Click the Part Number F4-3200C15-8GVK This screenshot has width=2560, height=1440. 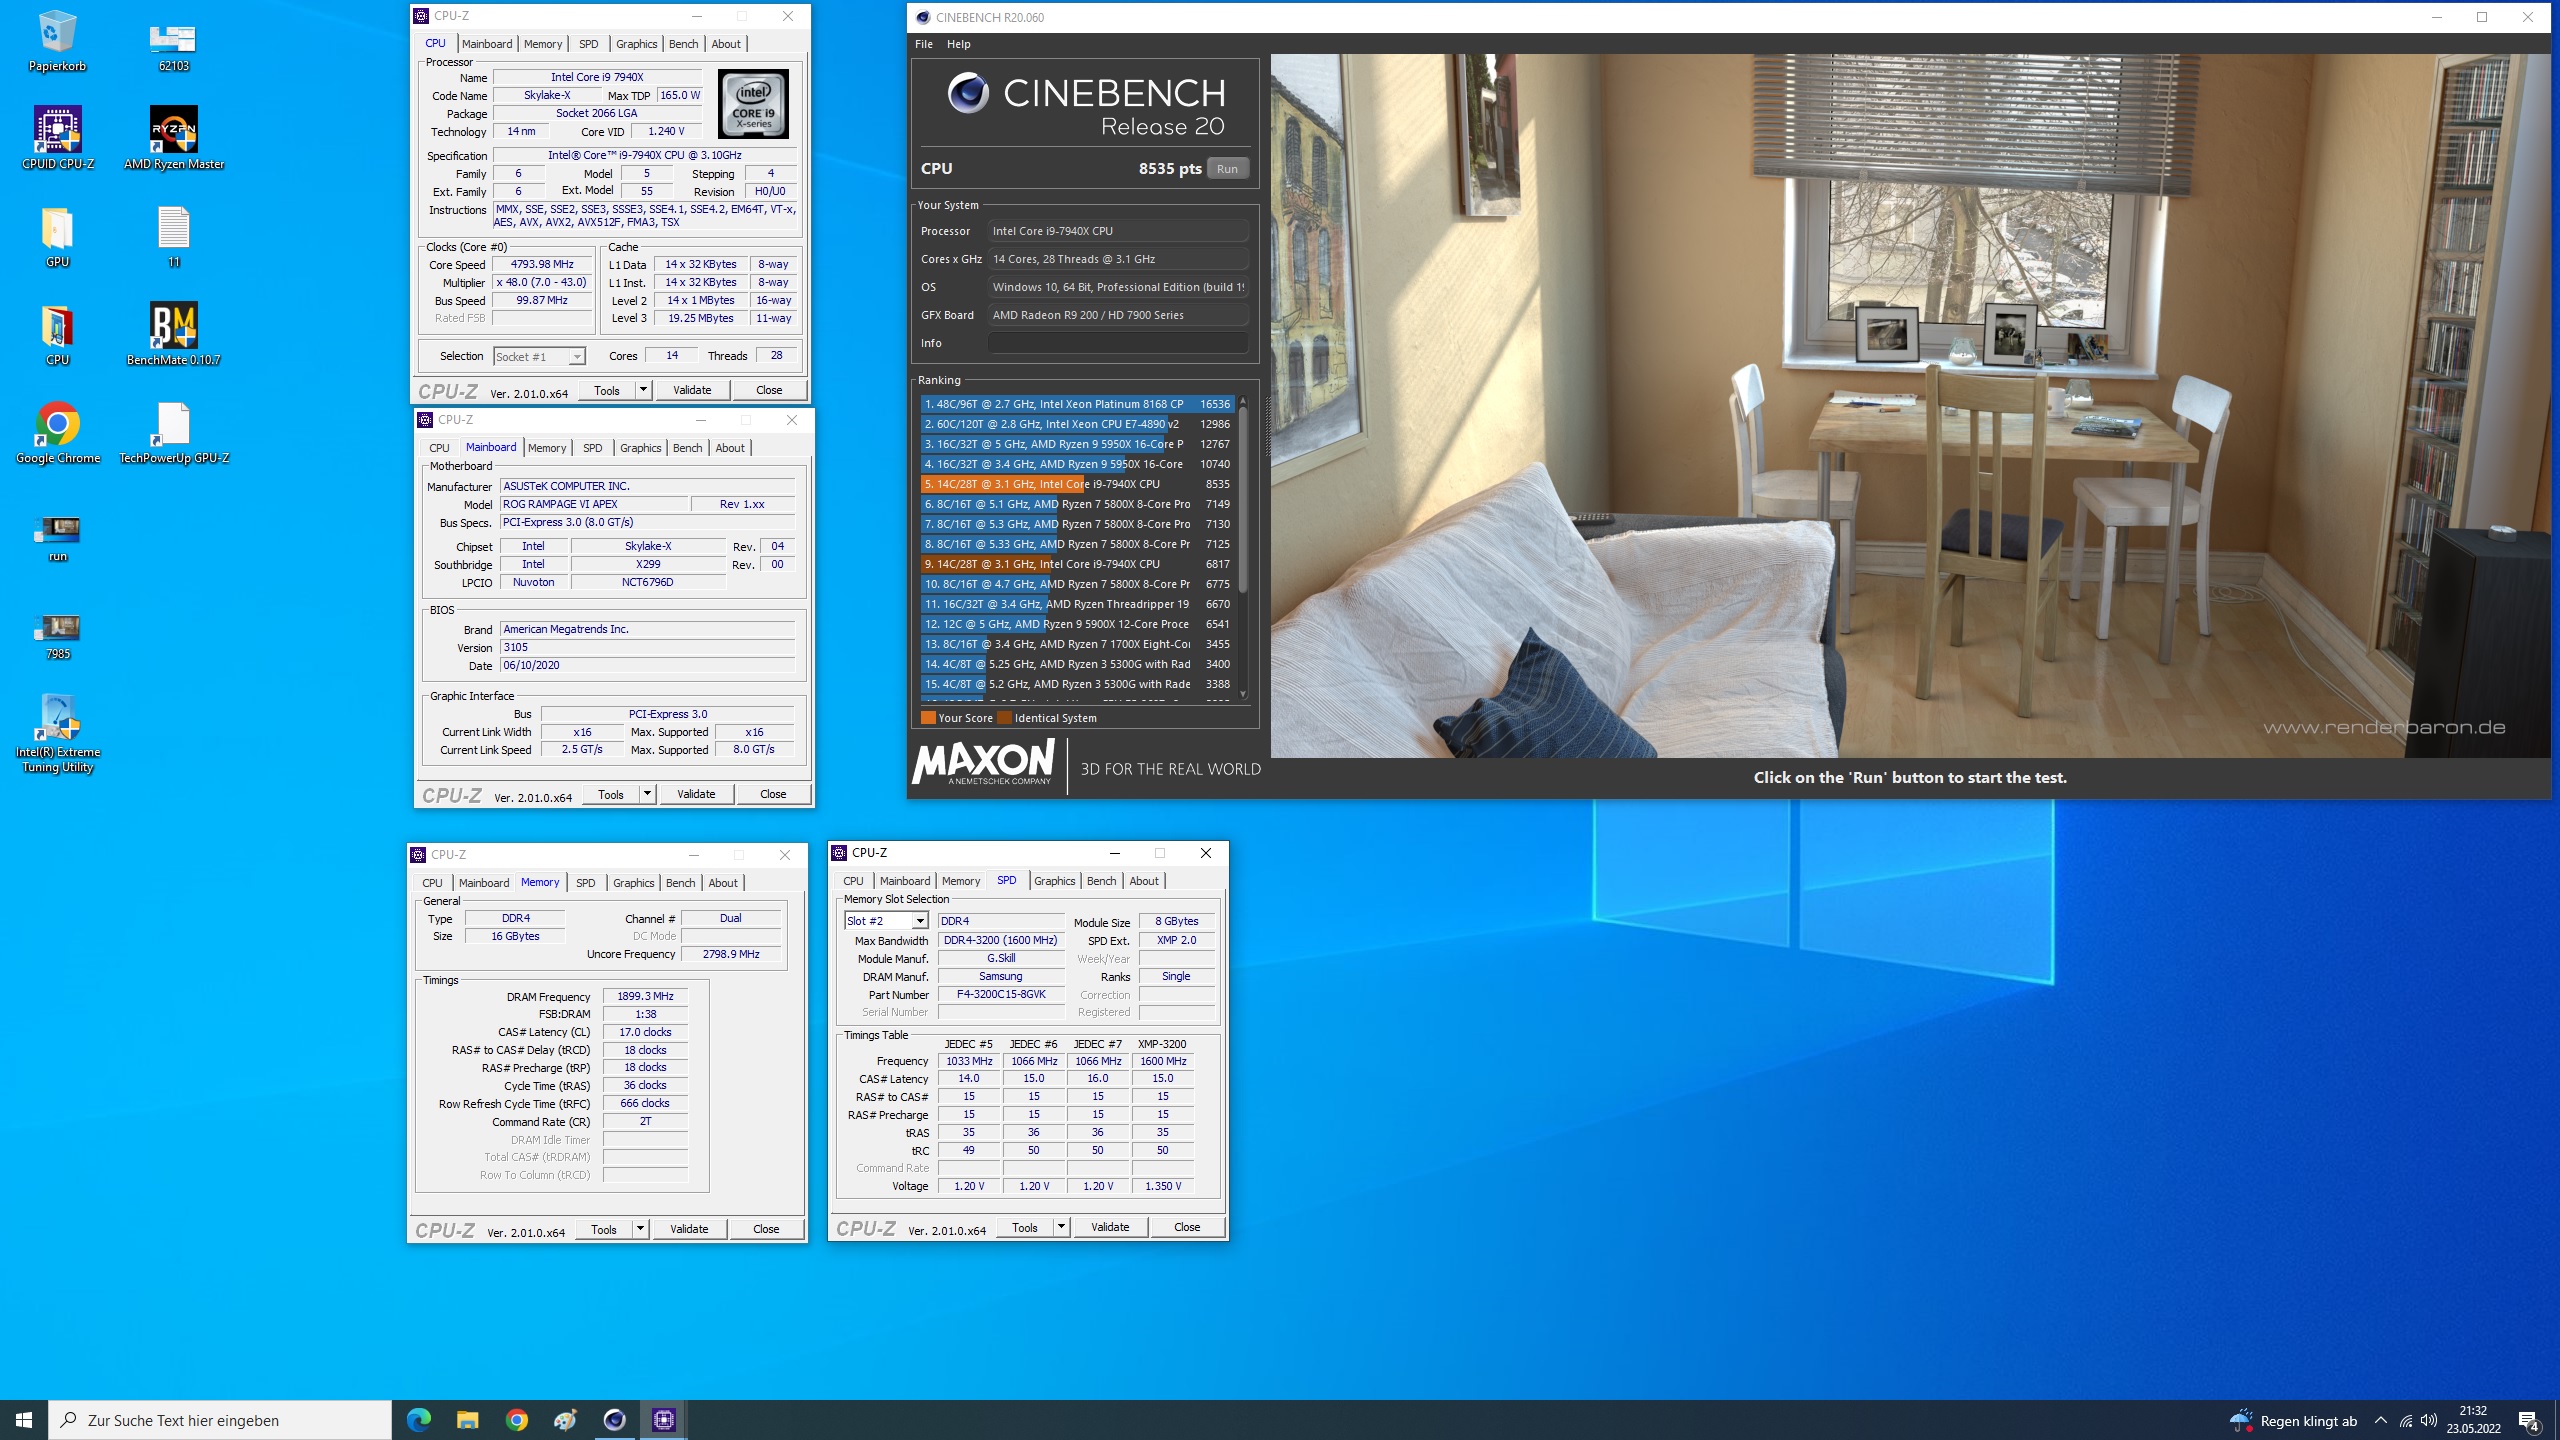1001,995
